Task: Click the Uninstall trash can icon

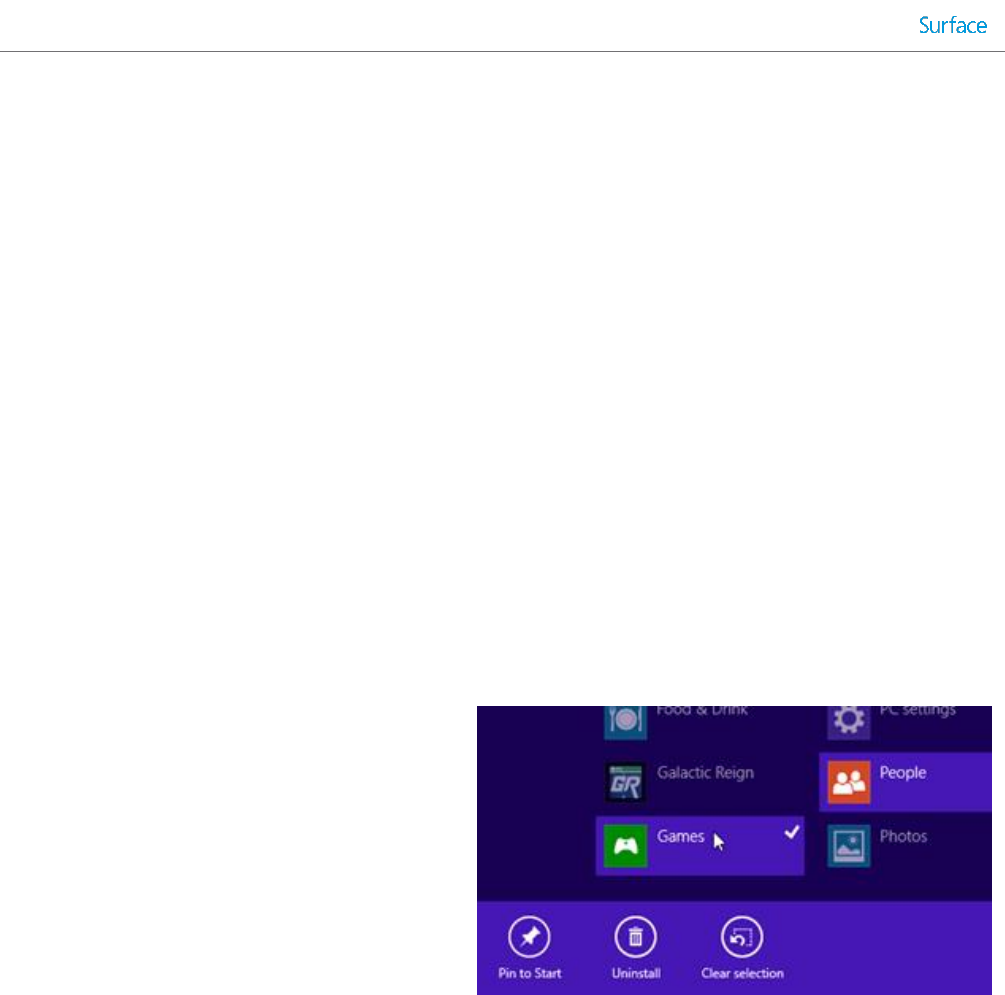Action: pyautogui.click(x=635, y=938)
